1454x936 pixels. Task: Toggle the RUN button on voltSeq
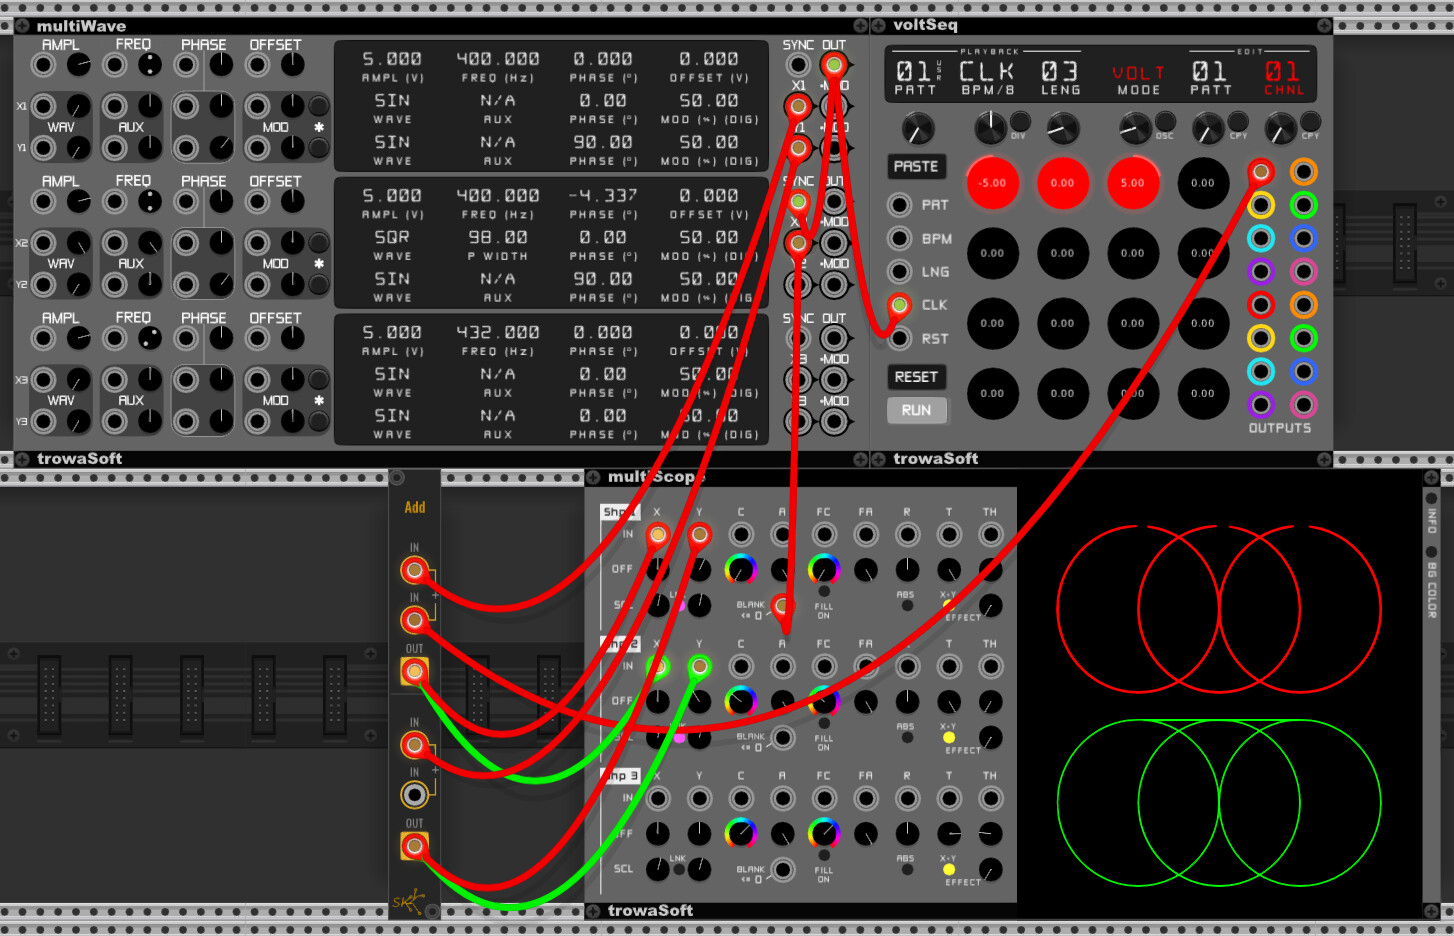click(x=916, y=410)
